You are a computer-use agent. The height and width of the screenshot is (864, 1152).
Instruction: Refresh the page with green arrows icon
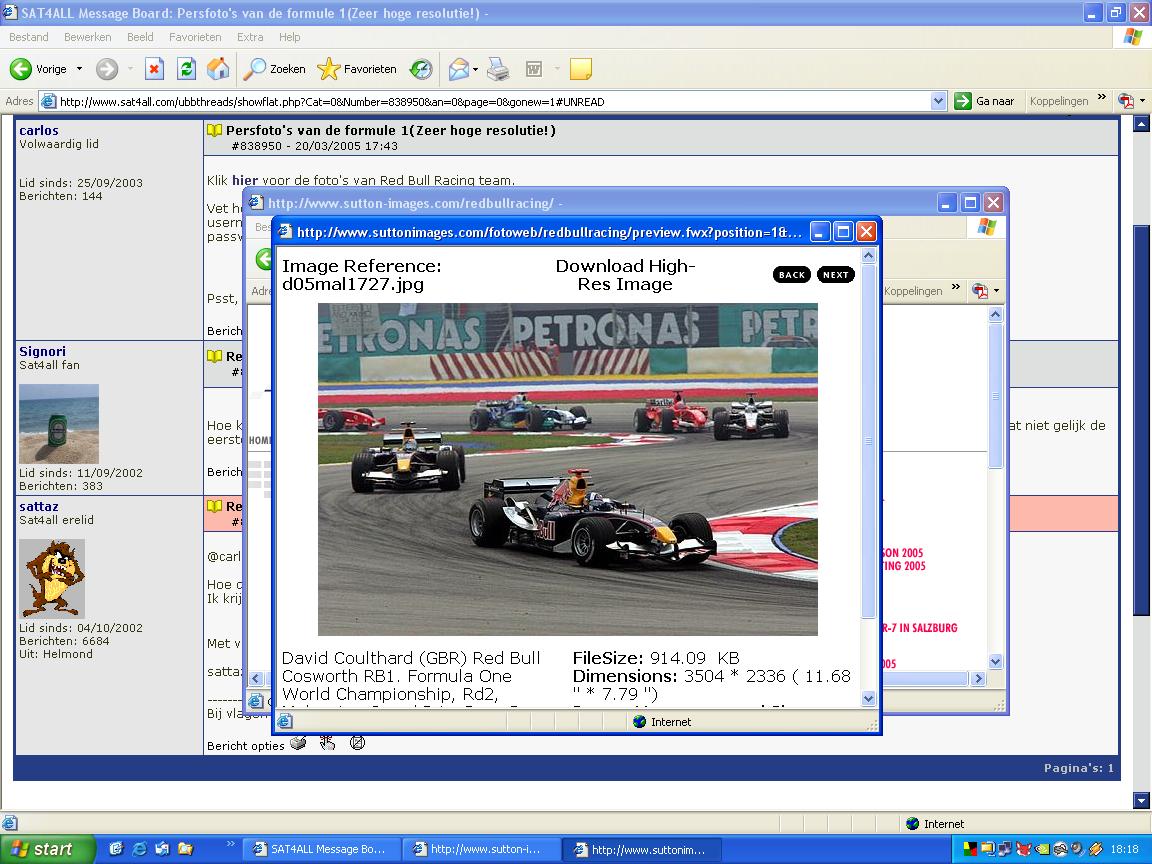click(187, 69)
